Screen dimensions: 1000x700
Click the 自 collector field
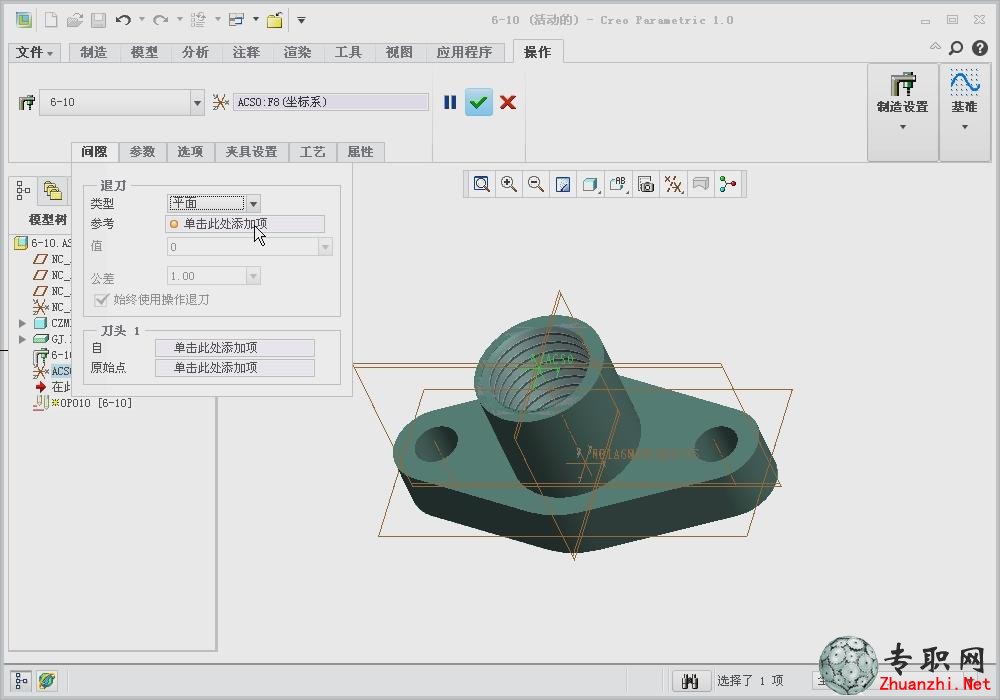235,347
